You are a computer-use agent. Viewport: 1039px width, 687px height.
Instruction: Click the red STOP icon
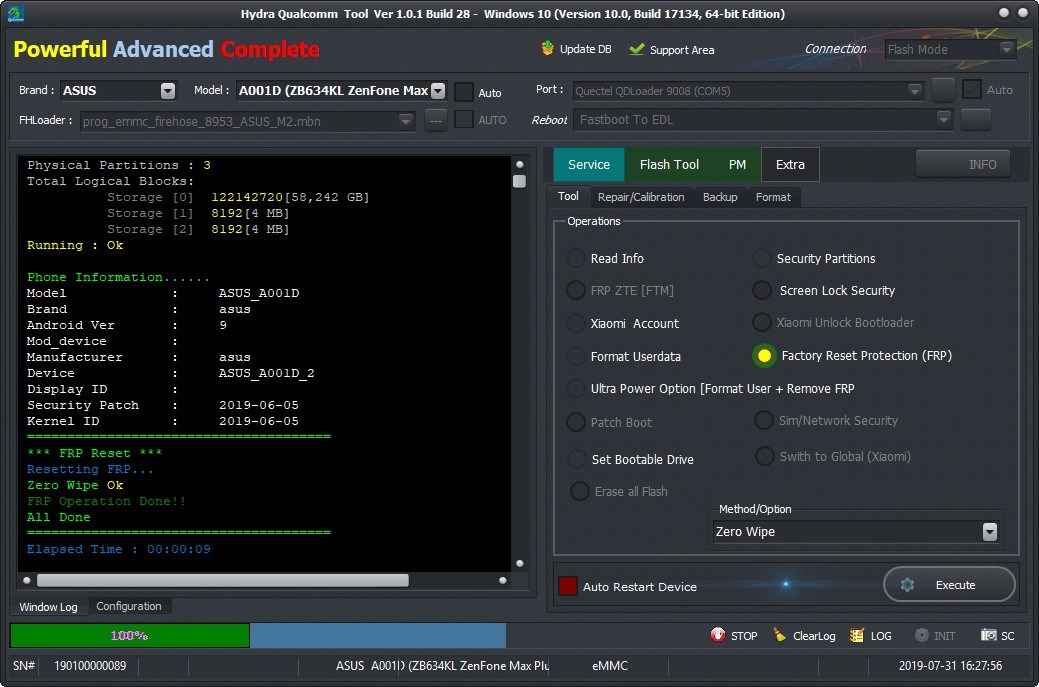coord(718,635)
